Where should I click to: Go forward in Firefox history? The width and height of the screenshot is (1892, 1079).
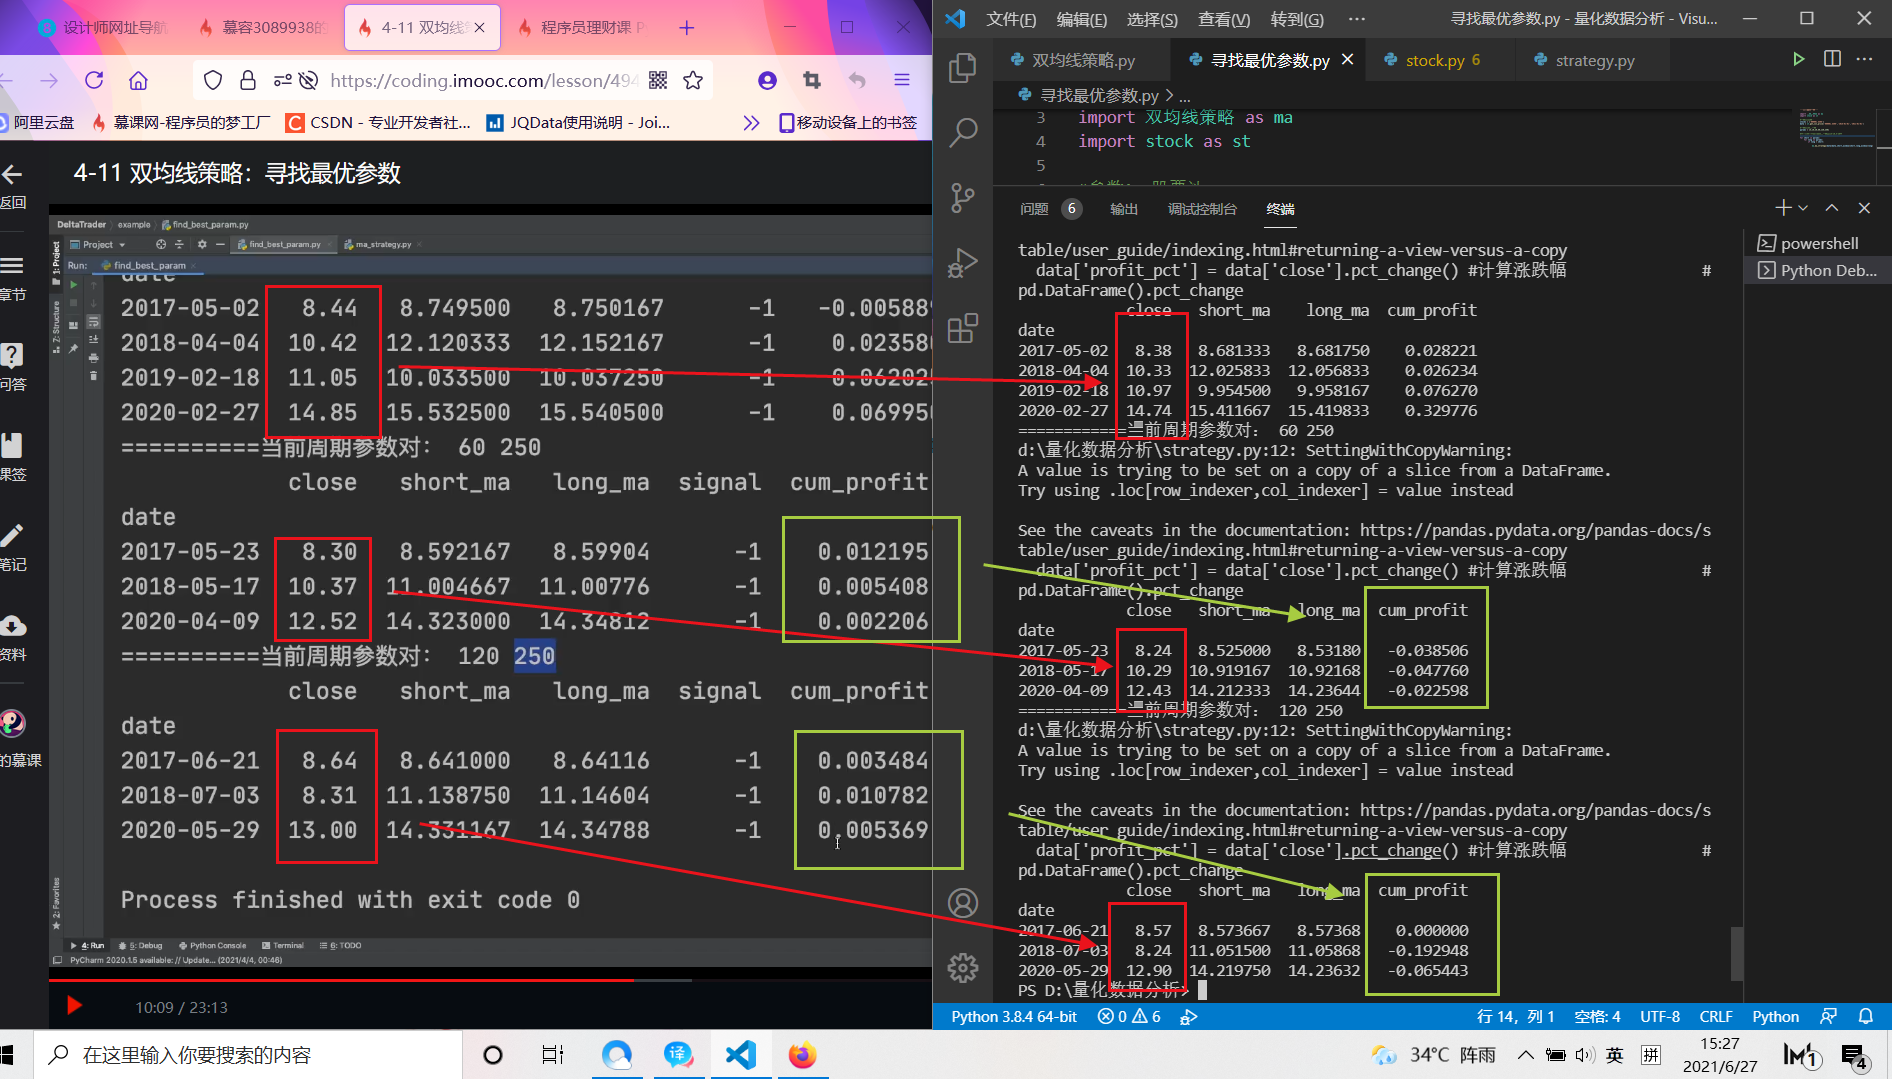click(x=49, y=80)
